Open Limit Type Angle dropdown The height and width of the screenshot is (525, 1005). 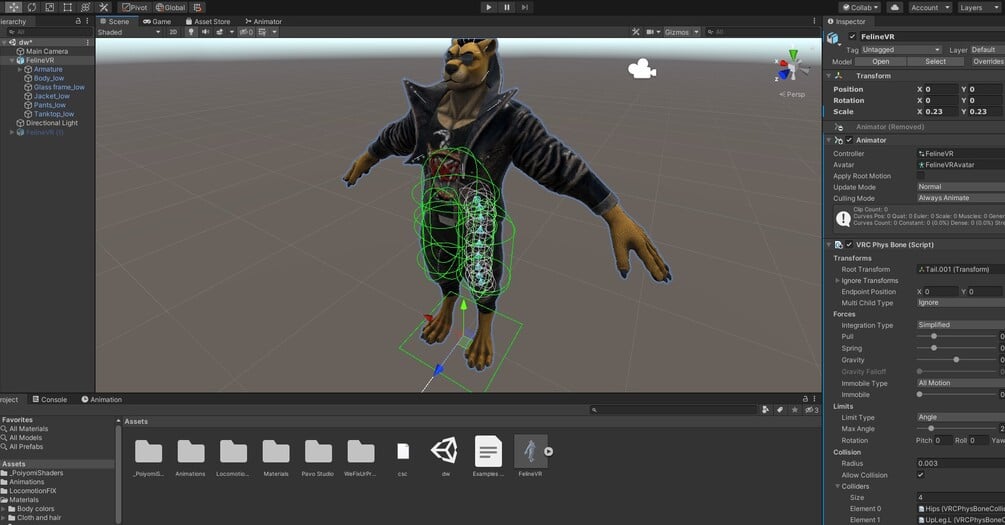(961, 417)
